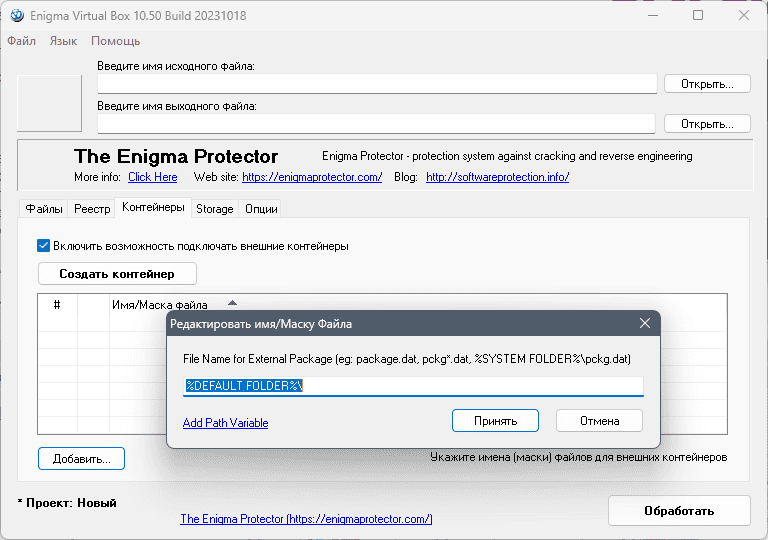
Task: Click the application icon preview box
Action: [x=49, y=103]
